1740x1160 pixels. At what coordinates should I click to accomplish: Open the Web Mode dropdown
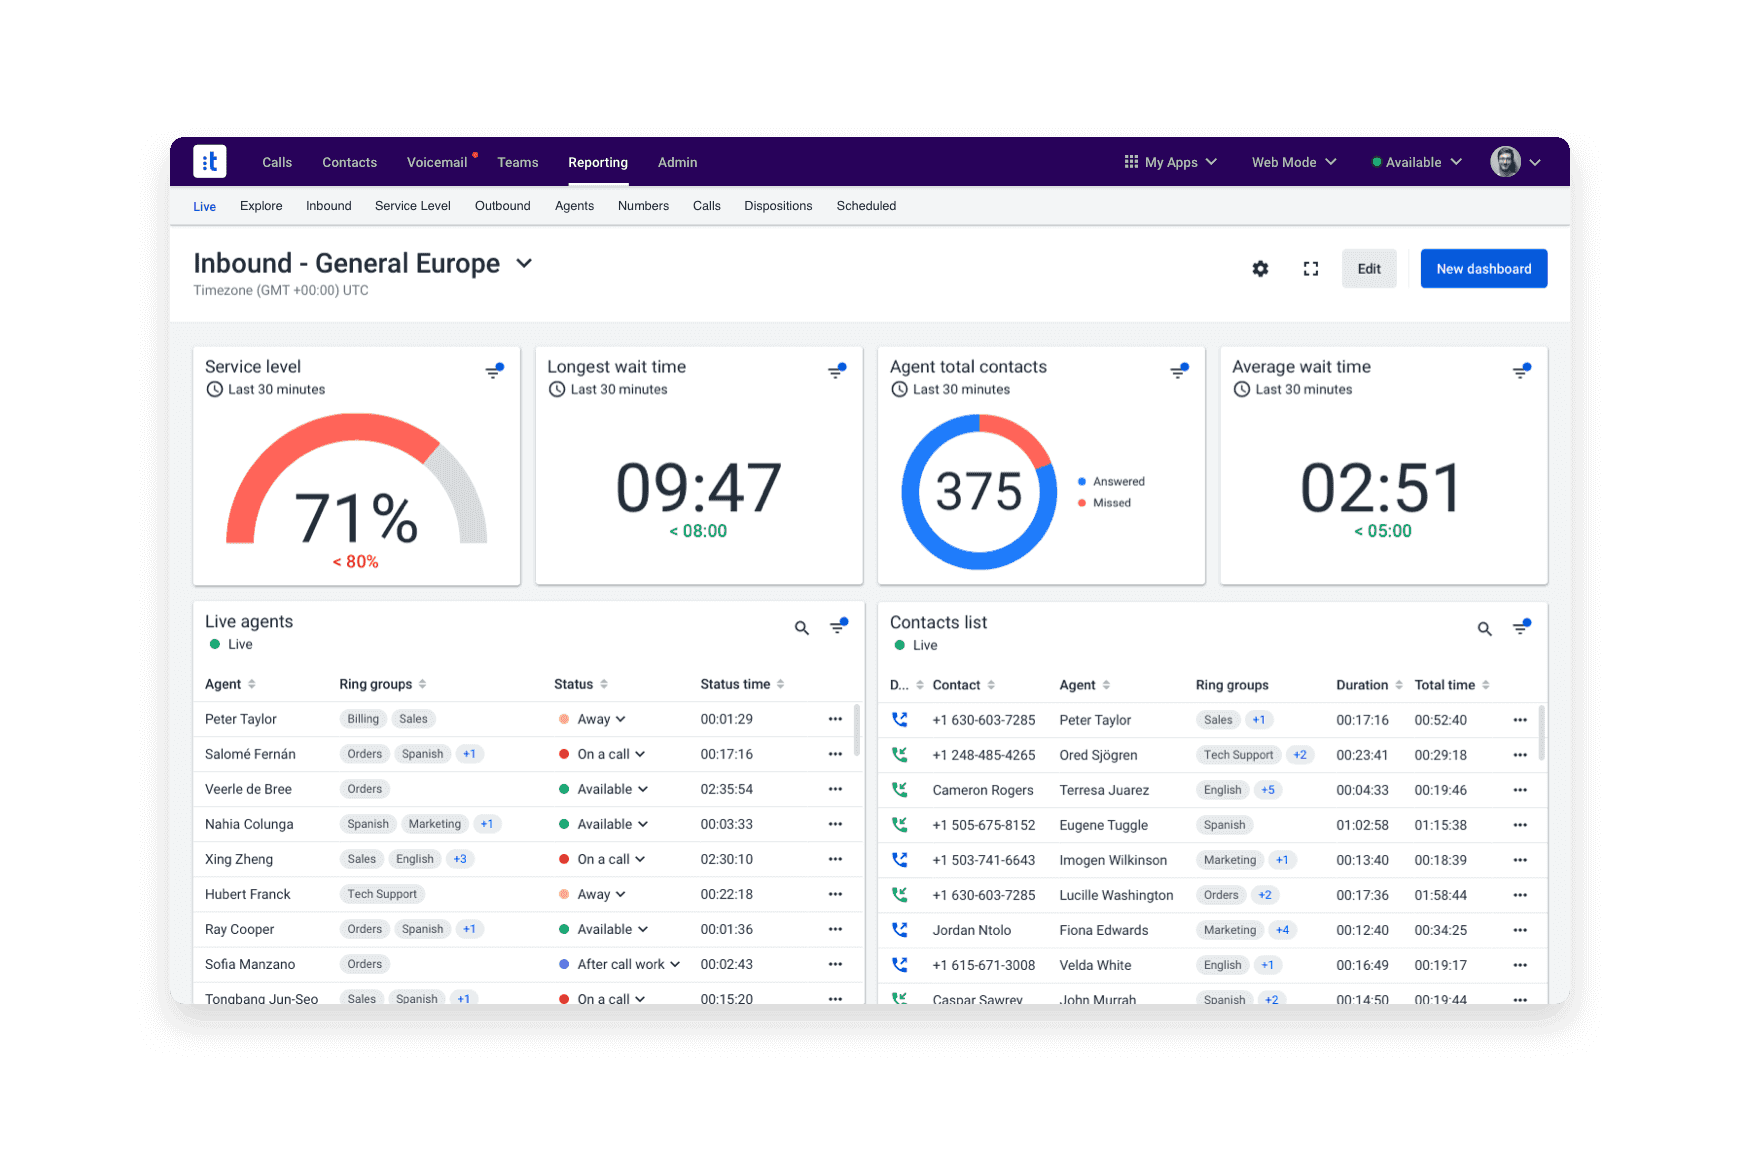pos(1293,161)
